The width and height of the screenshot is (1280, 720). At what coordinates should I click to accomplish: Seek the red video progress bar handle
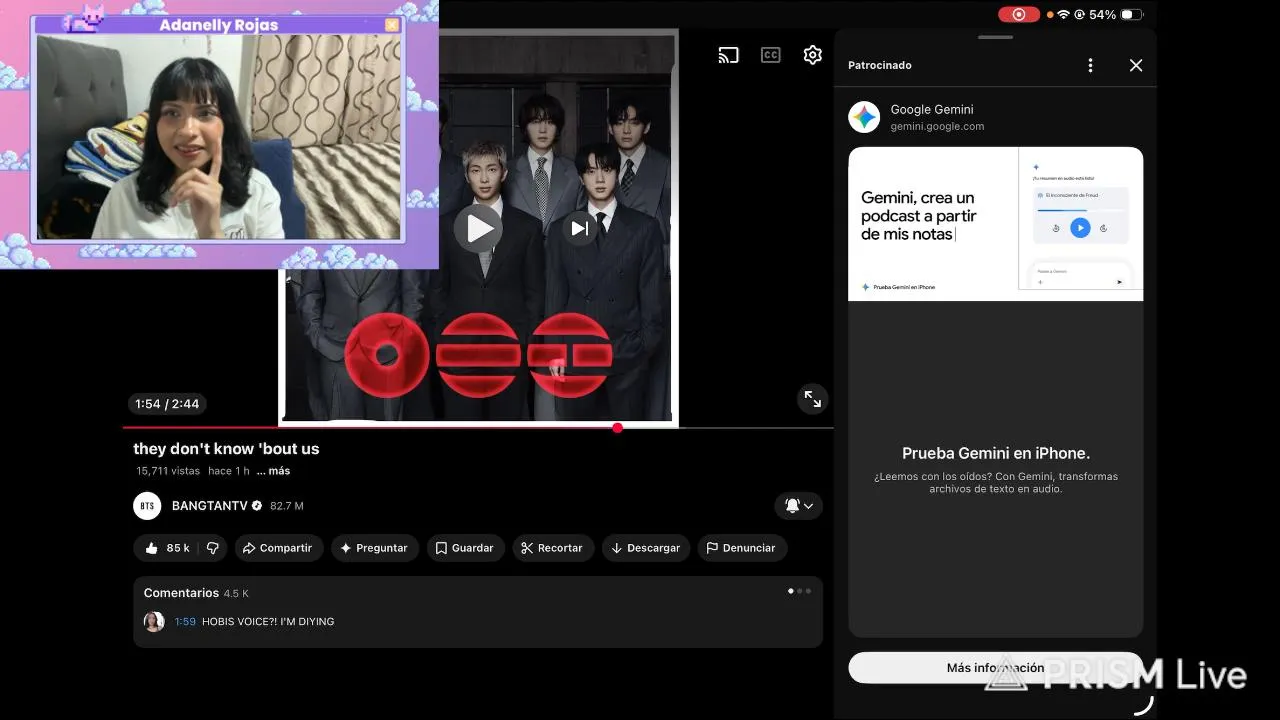(617, 428)
